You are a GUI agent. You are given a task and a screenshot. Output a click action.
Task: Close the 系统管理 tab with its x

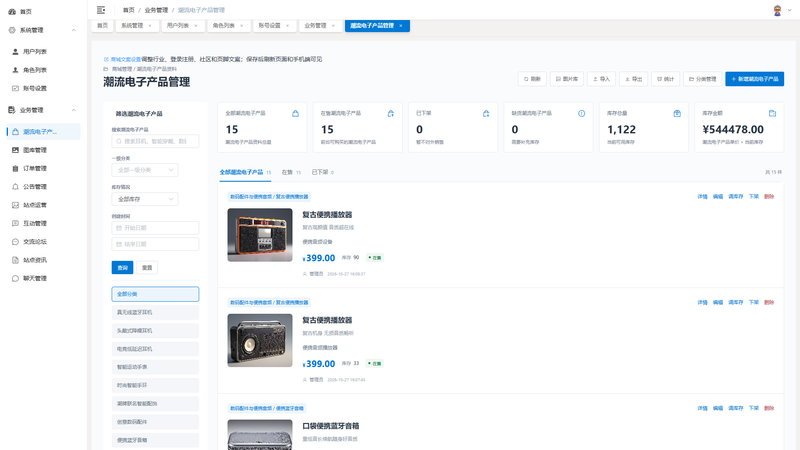coord(150,26)
